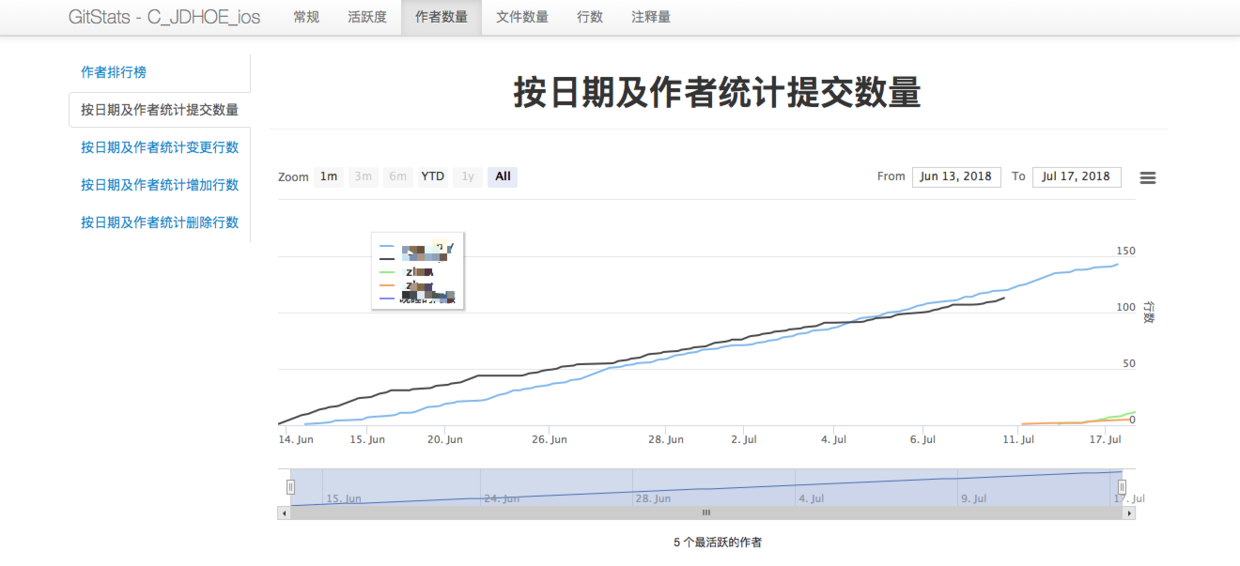Screen dimensions: 1240x566
Task: Go to the 注释量 tab
Action: (651, 17)
